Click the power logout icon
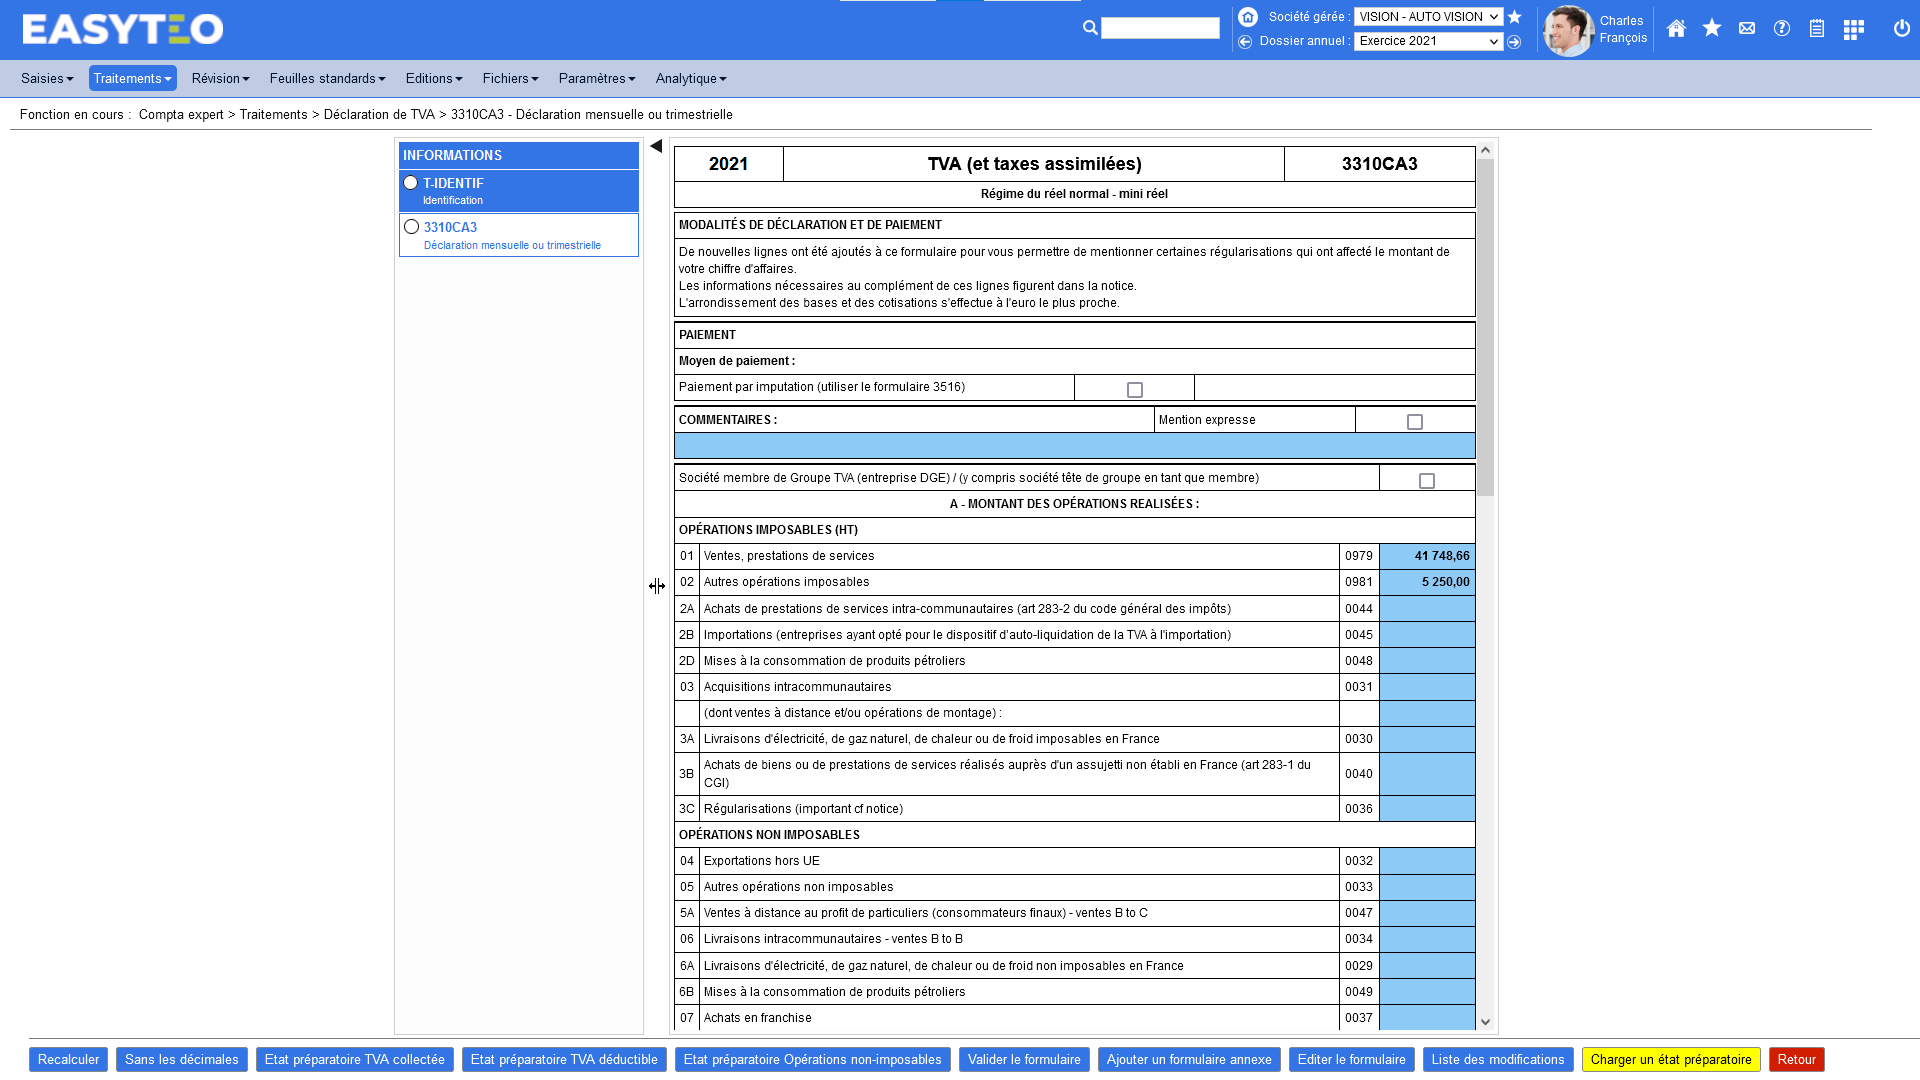This screenshot has width=1920, height=1080. click(x=1901, y=29)
